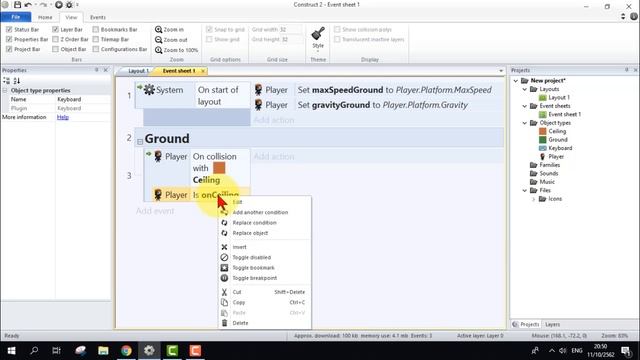Click Add action in event 3

(274, 156)
